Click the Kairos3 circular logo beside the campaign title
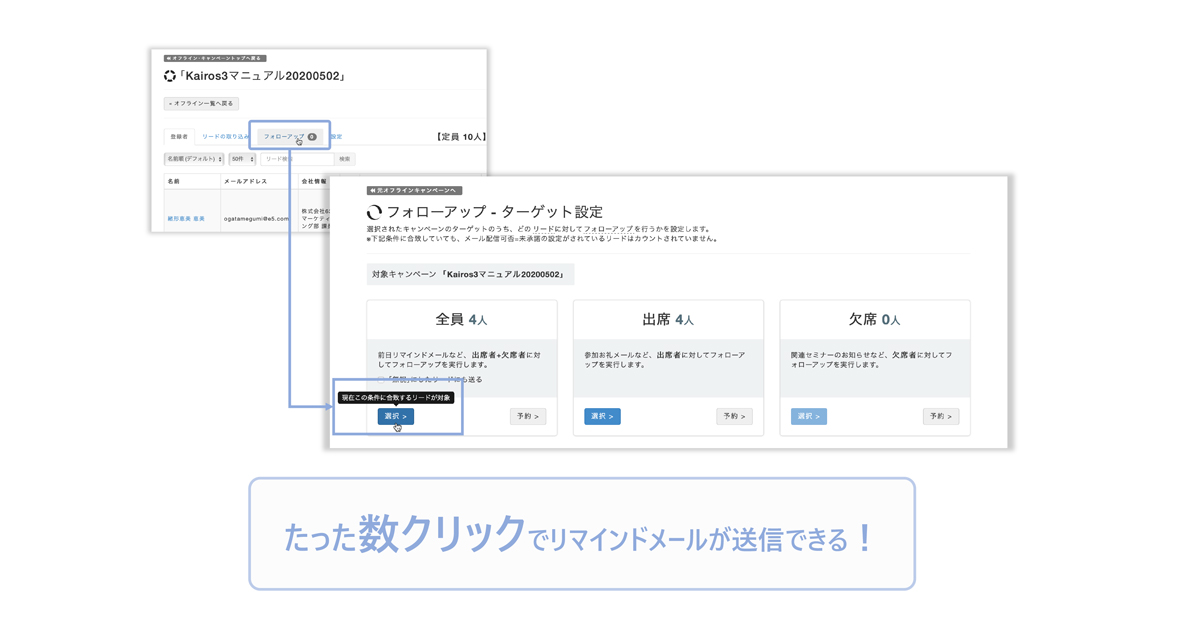Image resolution: width=1200 pixels, height=630 pixels. click(x=170, y=76)
